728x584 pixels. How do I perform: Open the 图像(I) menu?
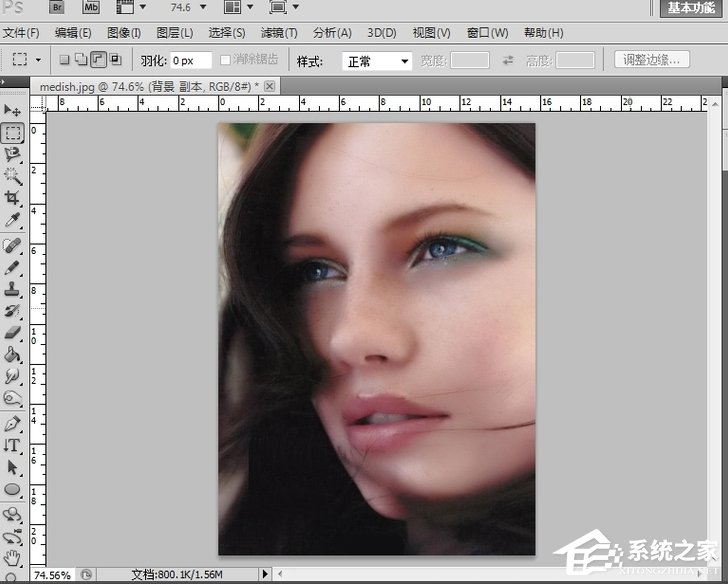124,33
